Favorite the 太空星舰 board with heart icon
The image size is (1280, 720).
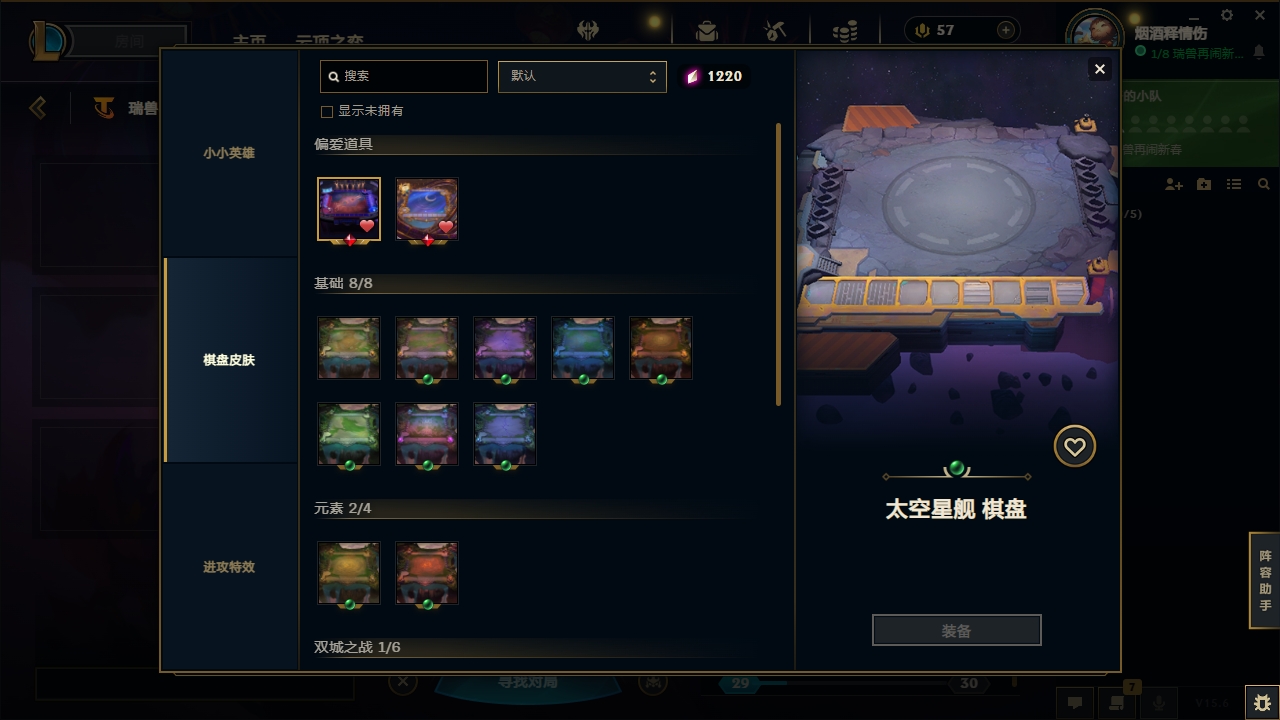pyautogui.click(x=1075, y=447)
